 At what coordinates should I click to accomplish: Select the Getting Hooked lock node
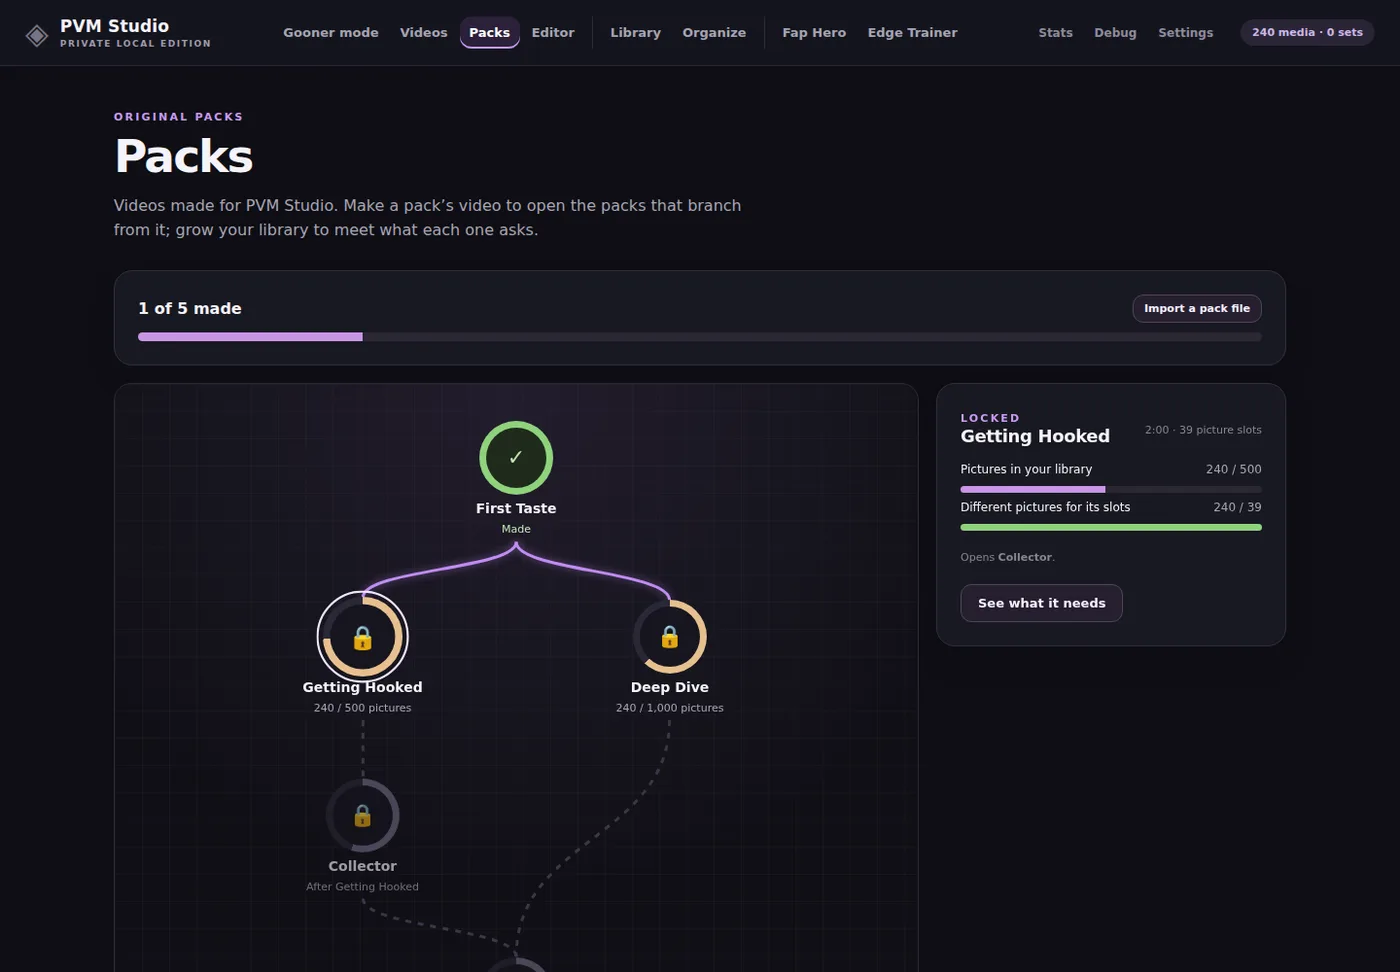click(x=362, y=637)
